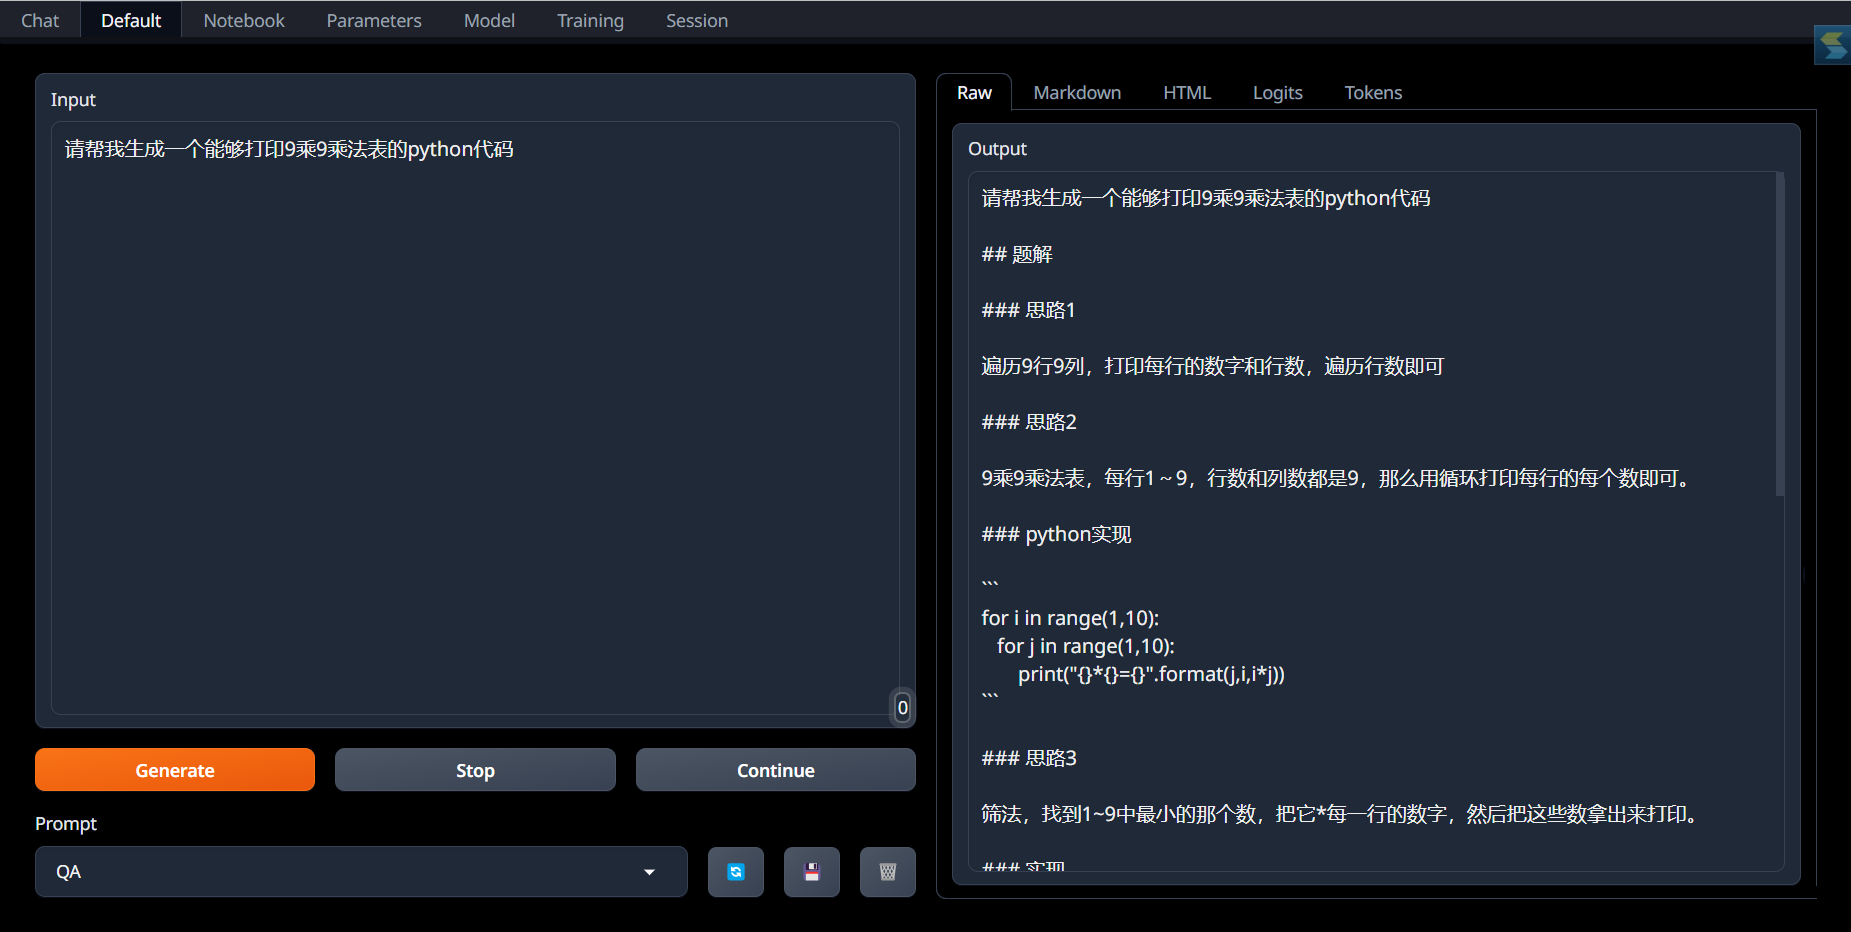The width and height of the screenshot is (1851, 932).
Task: Open the Session tab
Action: (x=696, y=20)
